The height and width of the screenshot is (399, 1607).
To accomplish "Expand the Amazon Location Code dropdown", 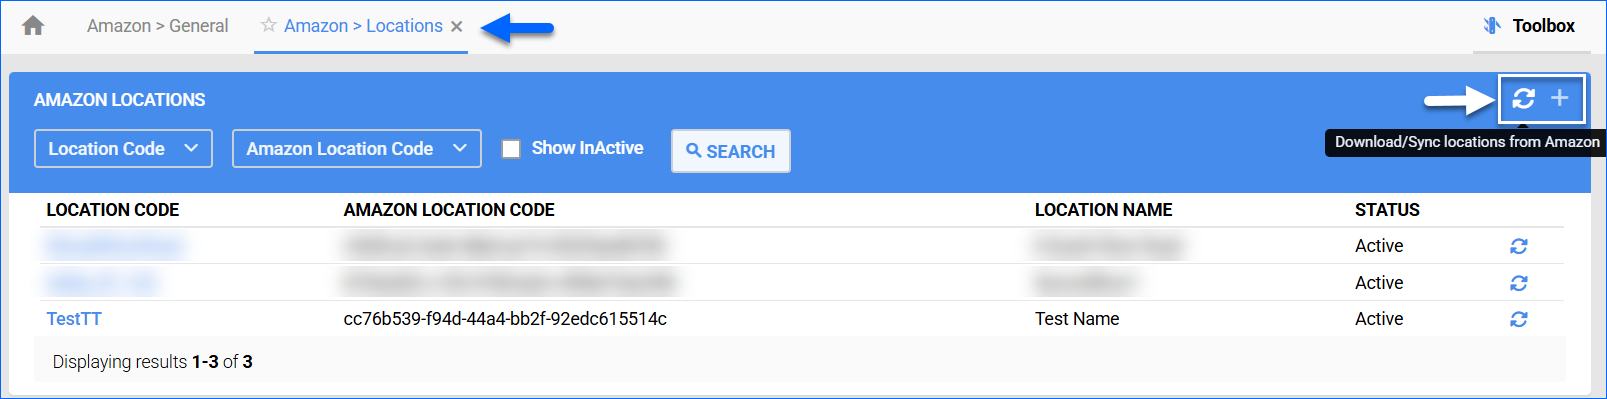I will pos(356,149).
